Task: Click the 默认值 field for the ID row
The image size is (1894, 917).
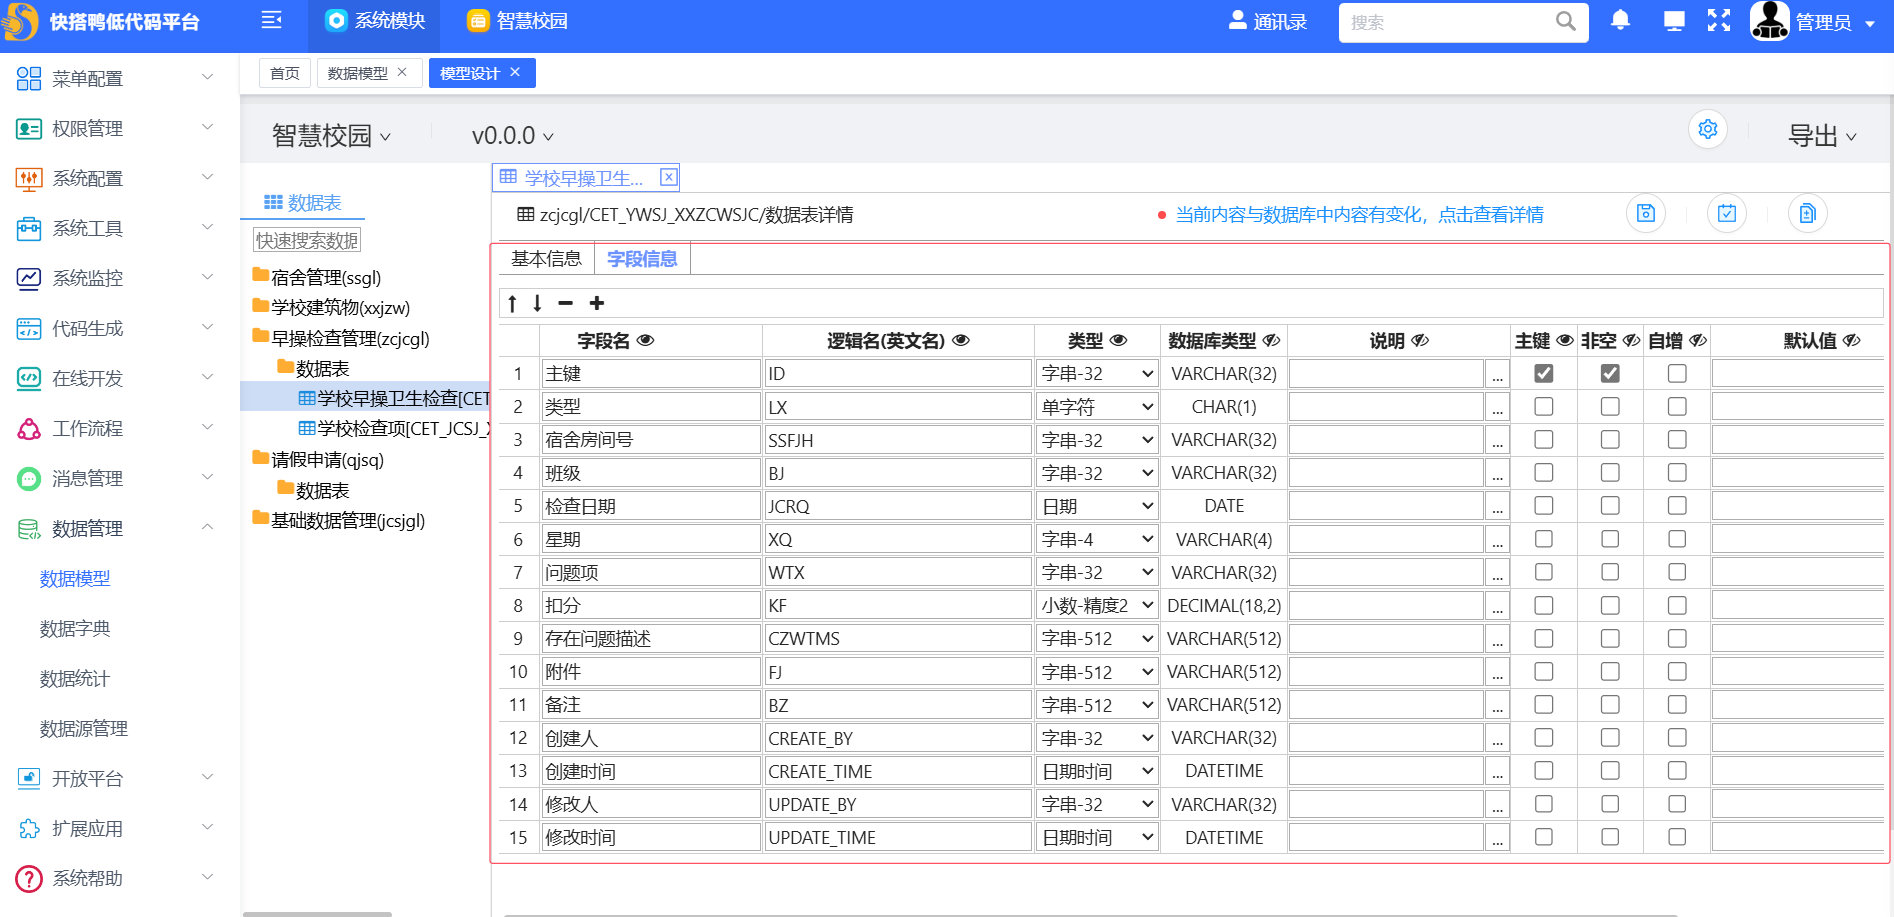Action: click(1798, 374)
